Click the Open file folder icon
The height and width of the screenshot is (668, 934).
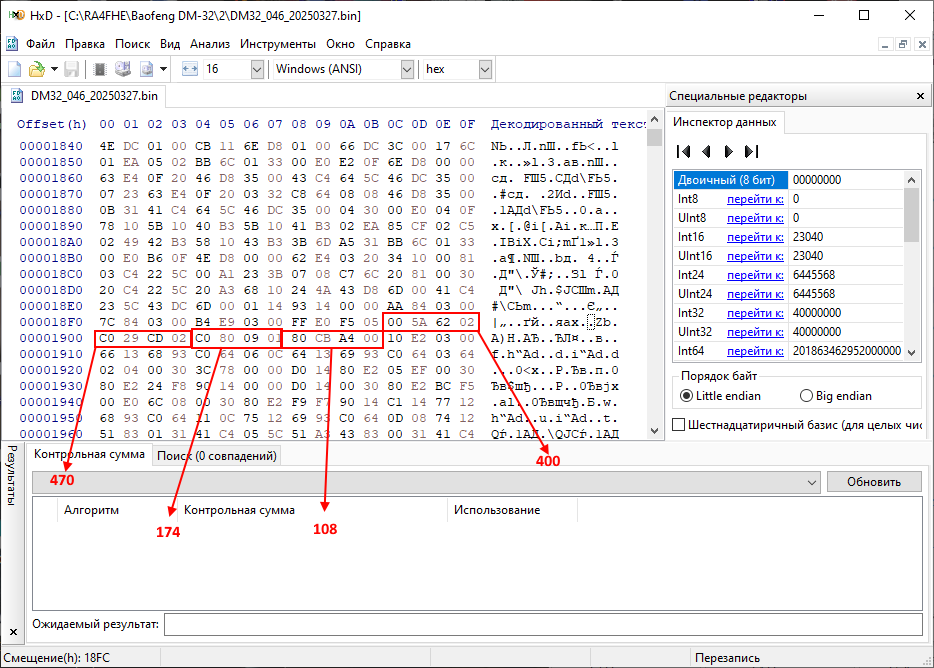pyautogui.click(x=37, y=69)
